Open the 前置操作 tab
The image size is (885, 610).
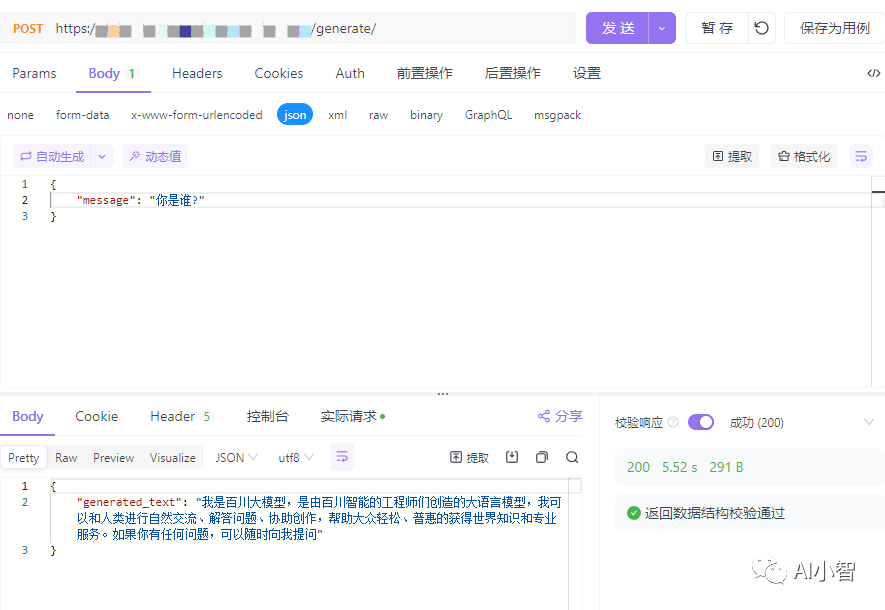pos(424,73)
